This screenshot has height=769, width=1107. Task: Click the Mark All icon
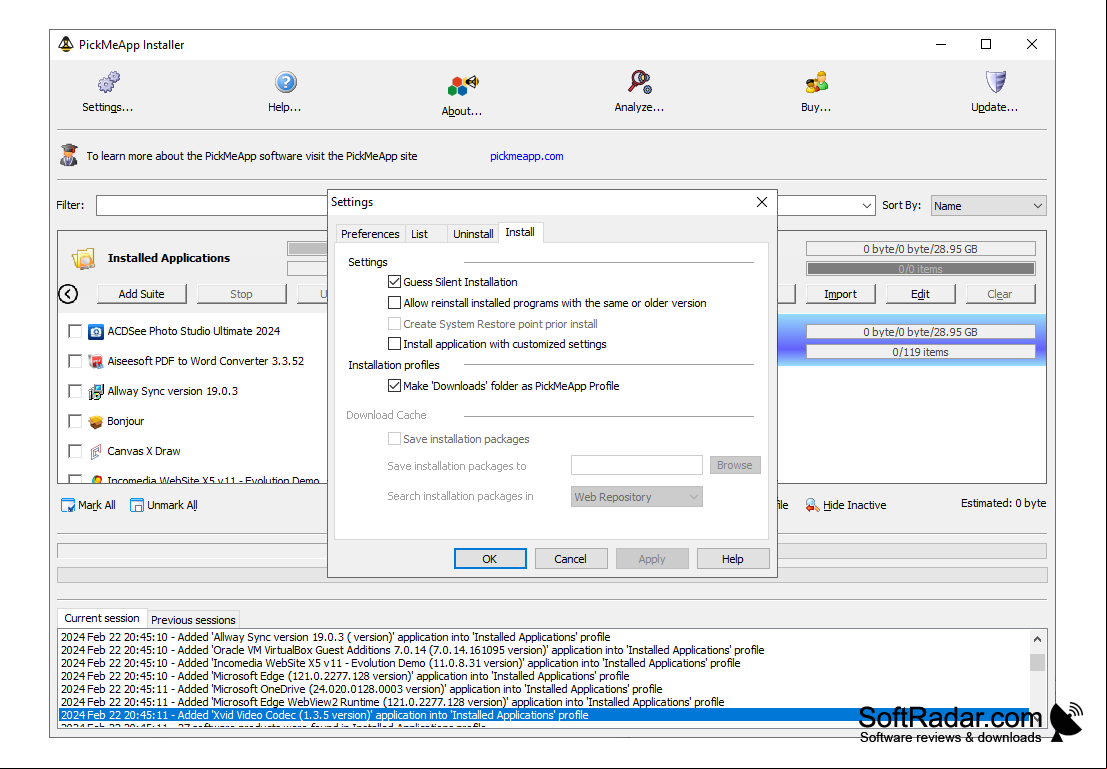(x=68, y=505)
